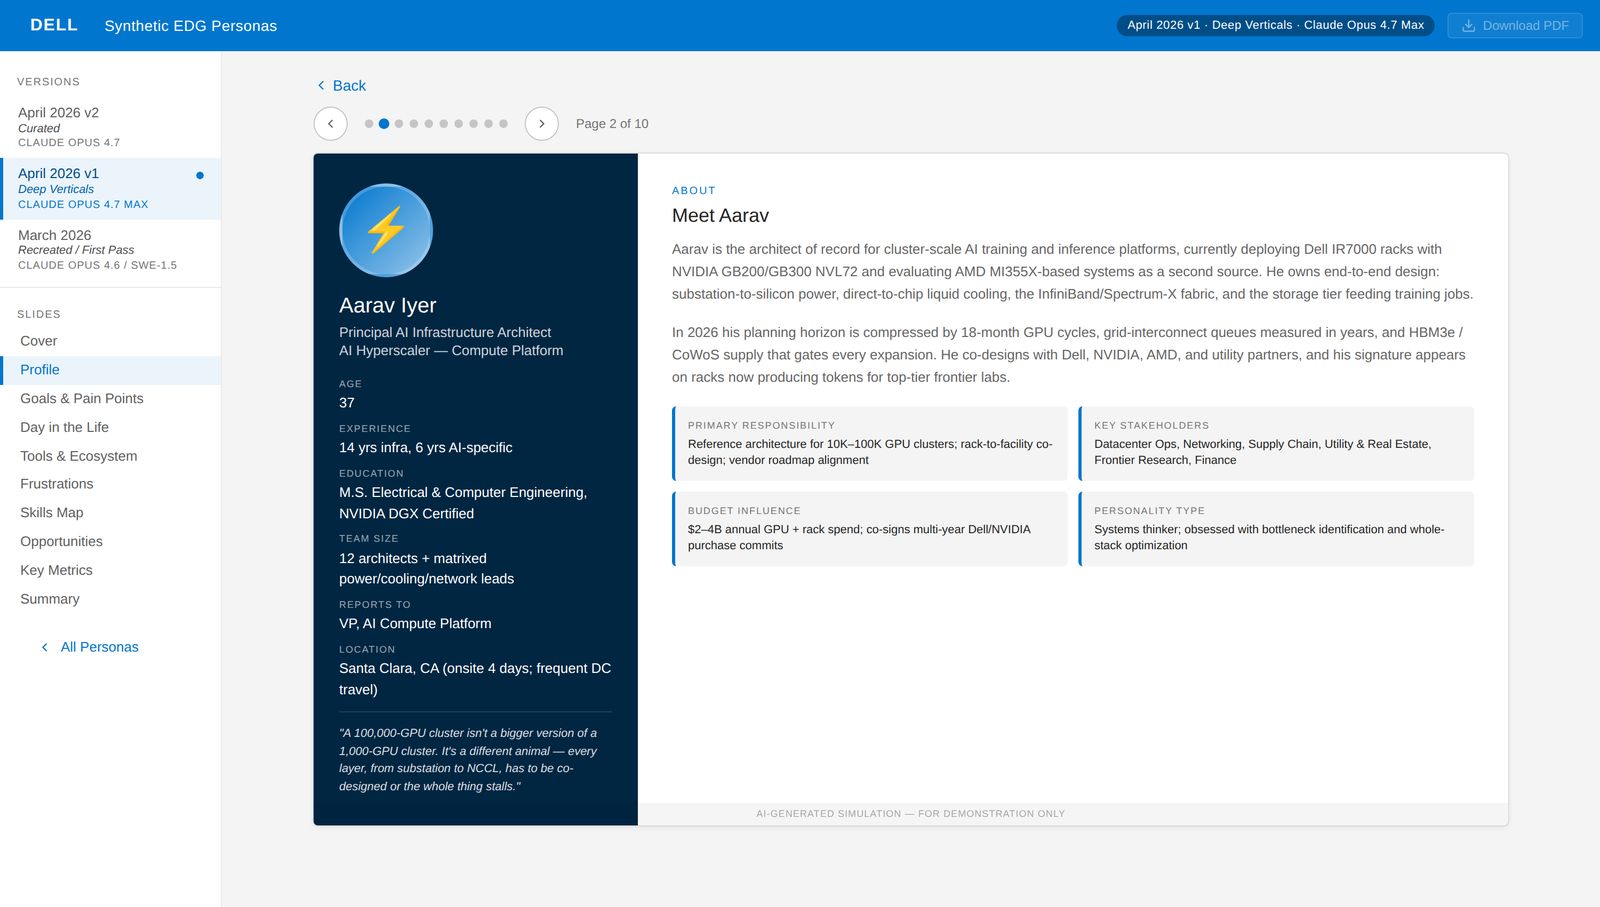Screen dimensions: 1600x907
Task: Open the Skills Map slide
Action: pyautogui.click(x=52, y=512)
